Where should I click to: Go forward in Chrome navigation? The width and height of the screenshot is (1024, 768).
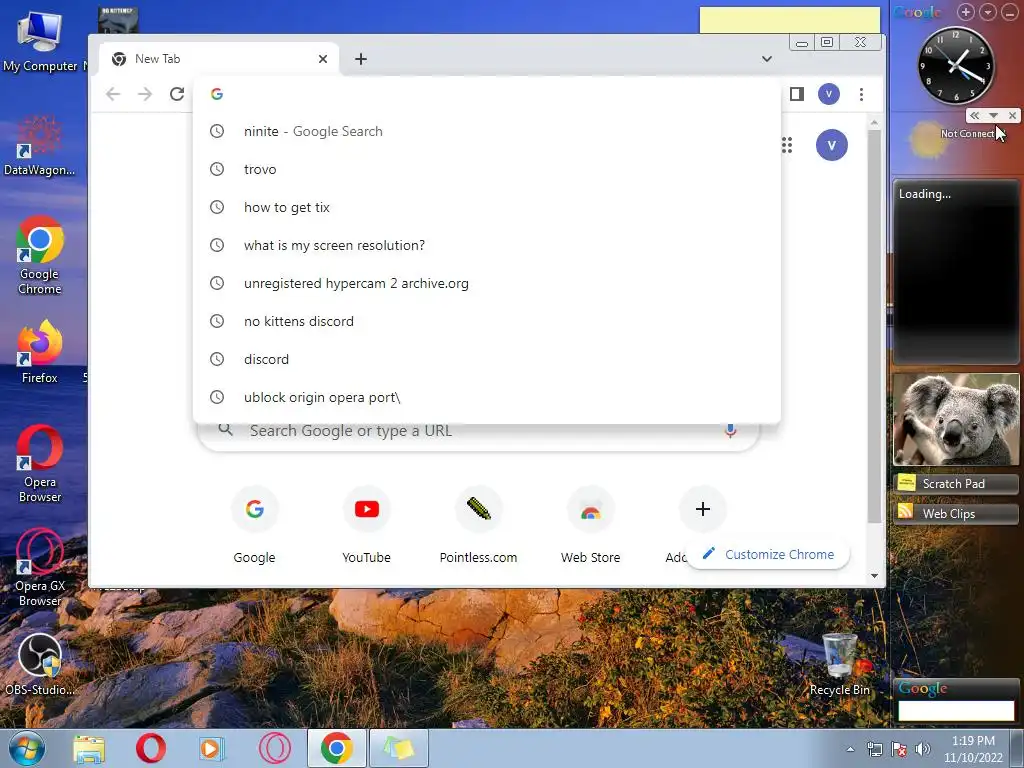click(145, 94)
